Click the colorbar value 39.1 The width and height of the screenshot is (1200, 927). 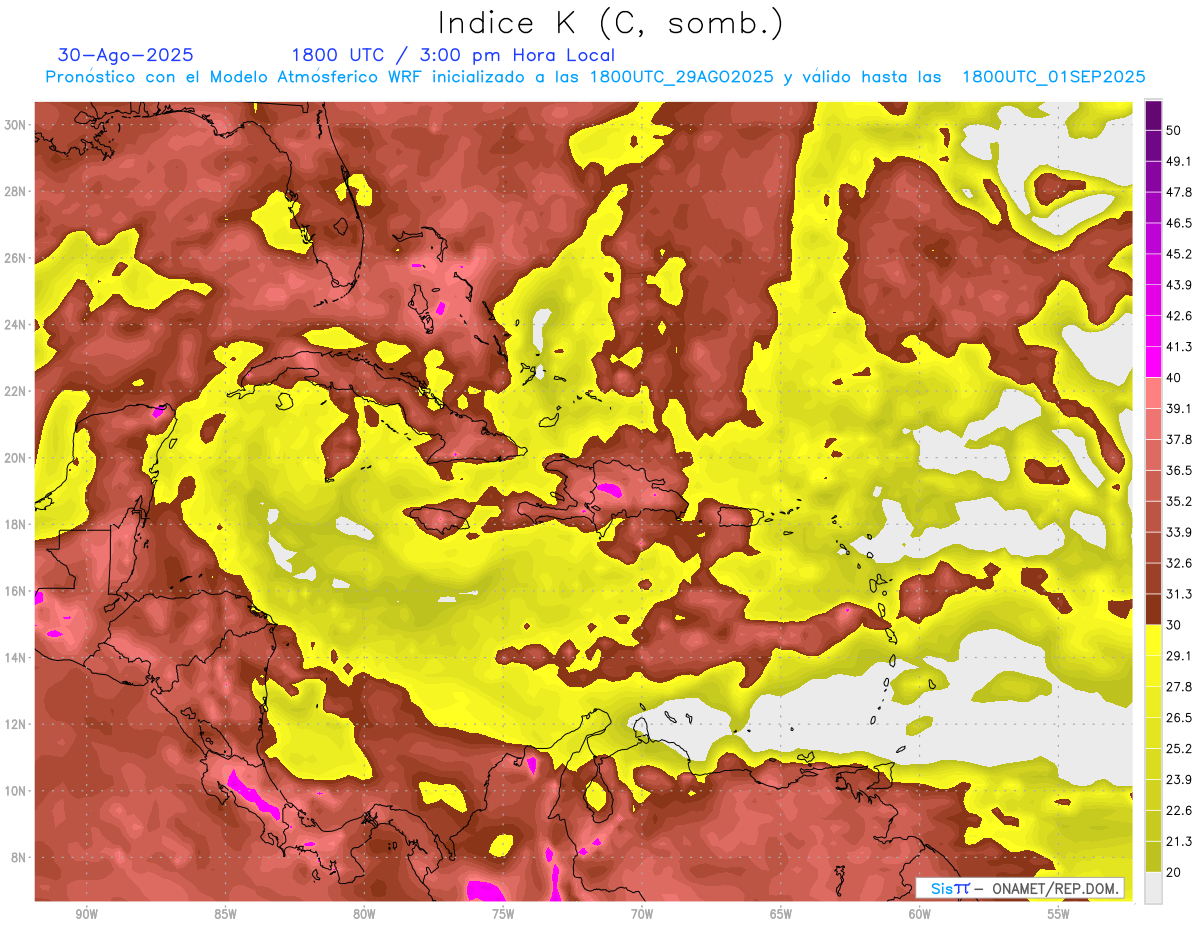point(1179,408)
